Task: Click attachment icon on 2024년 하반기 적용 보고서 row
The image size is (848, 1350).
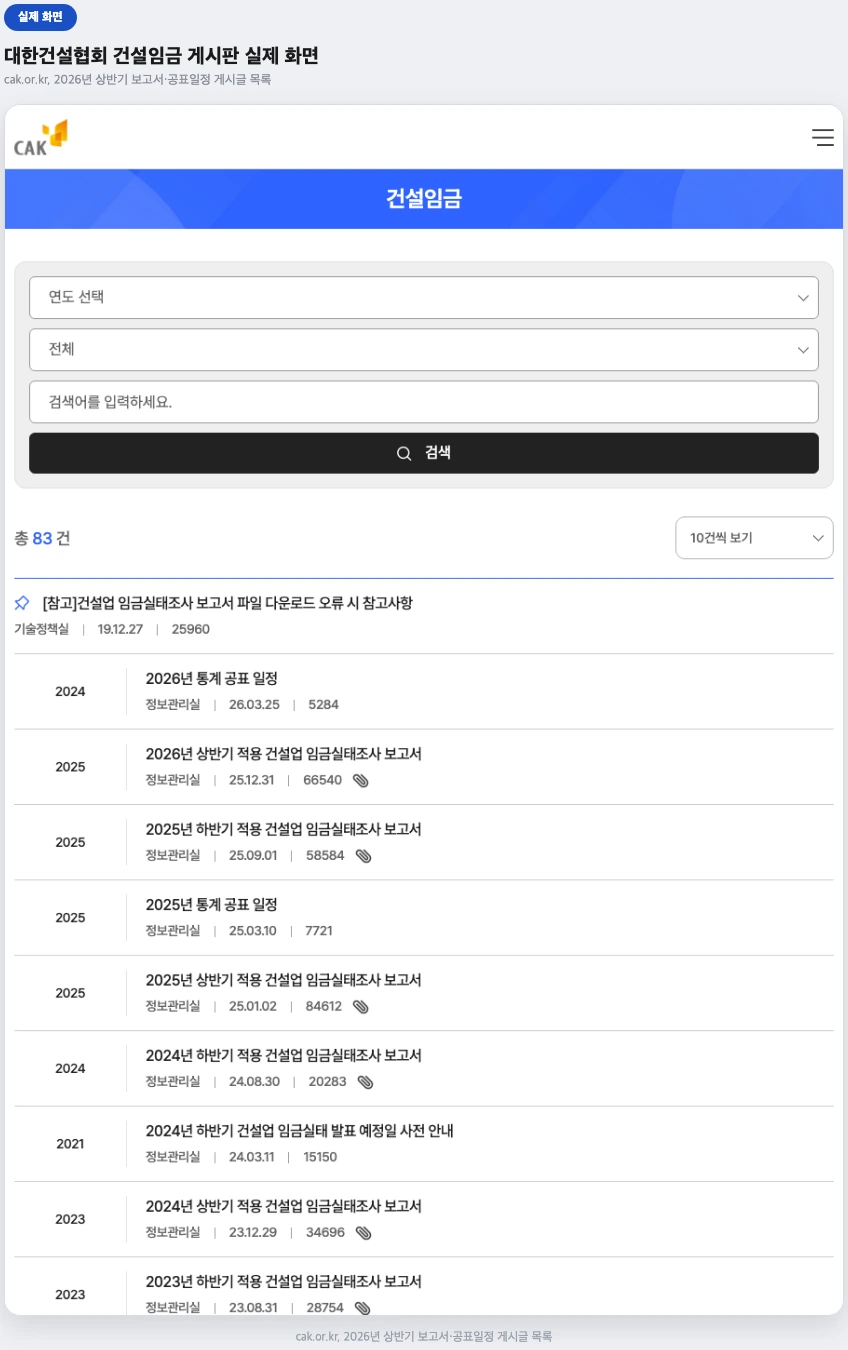Action: 366,1082
